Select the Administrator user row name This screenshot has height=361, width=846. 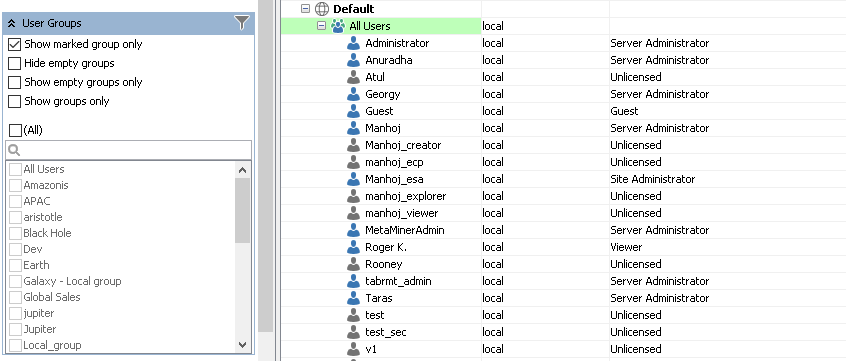pos(397,43)
